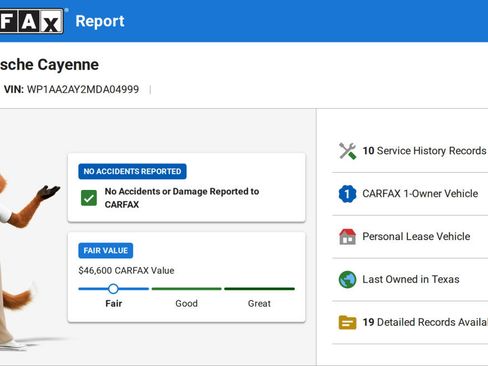Viewport: 488px width, 366px height.
Task: Click the No Accidents or Damage Reported text
Action: 182,198
